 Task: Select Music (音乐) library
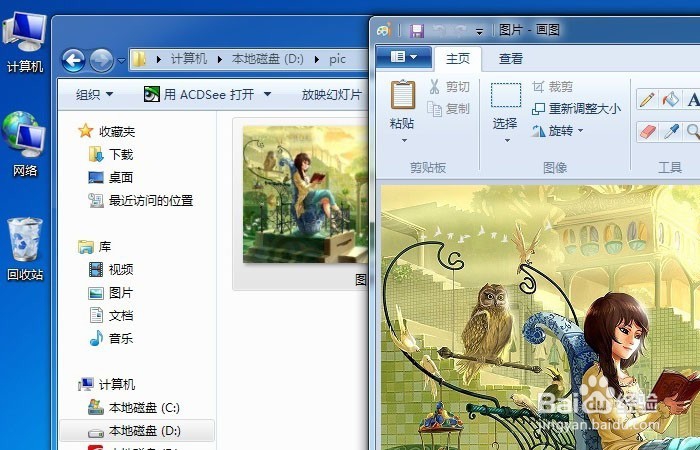tap(111, 338)
